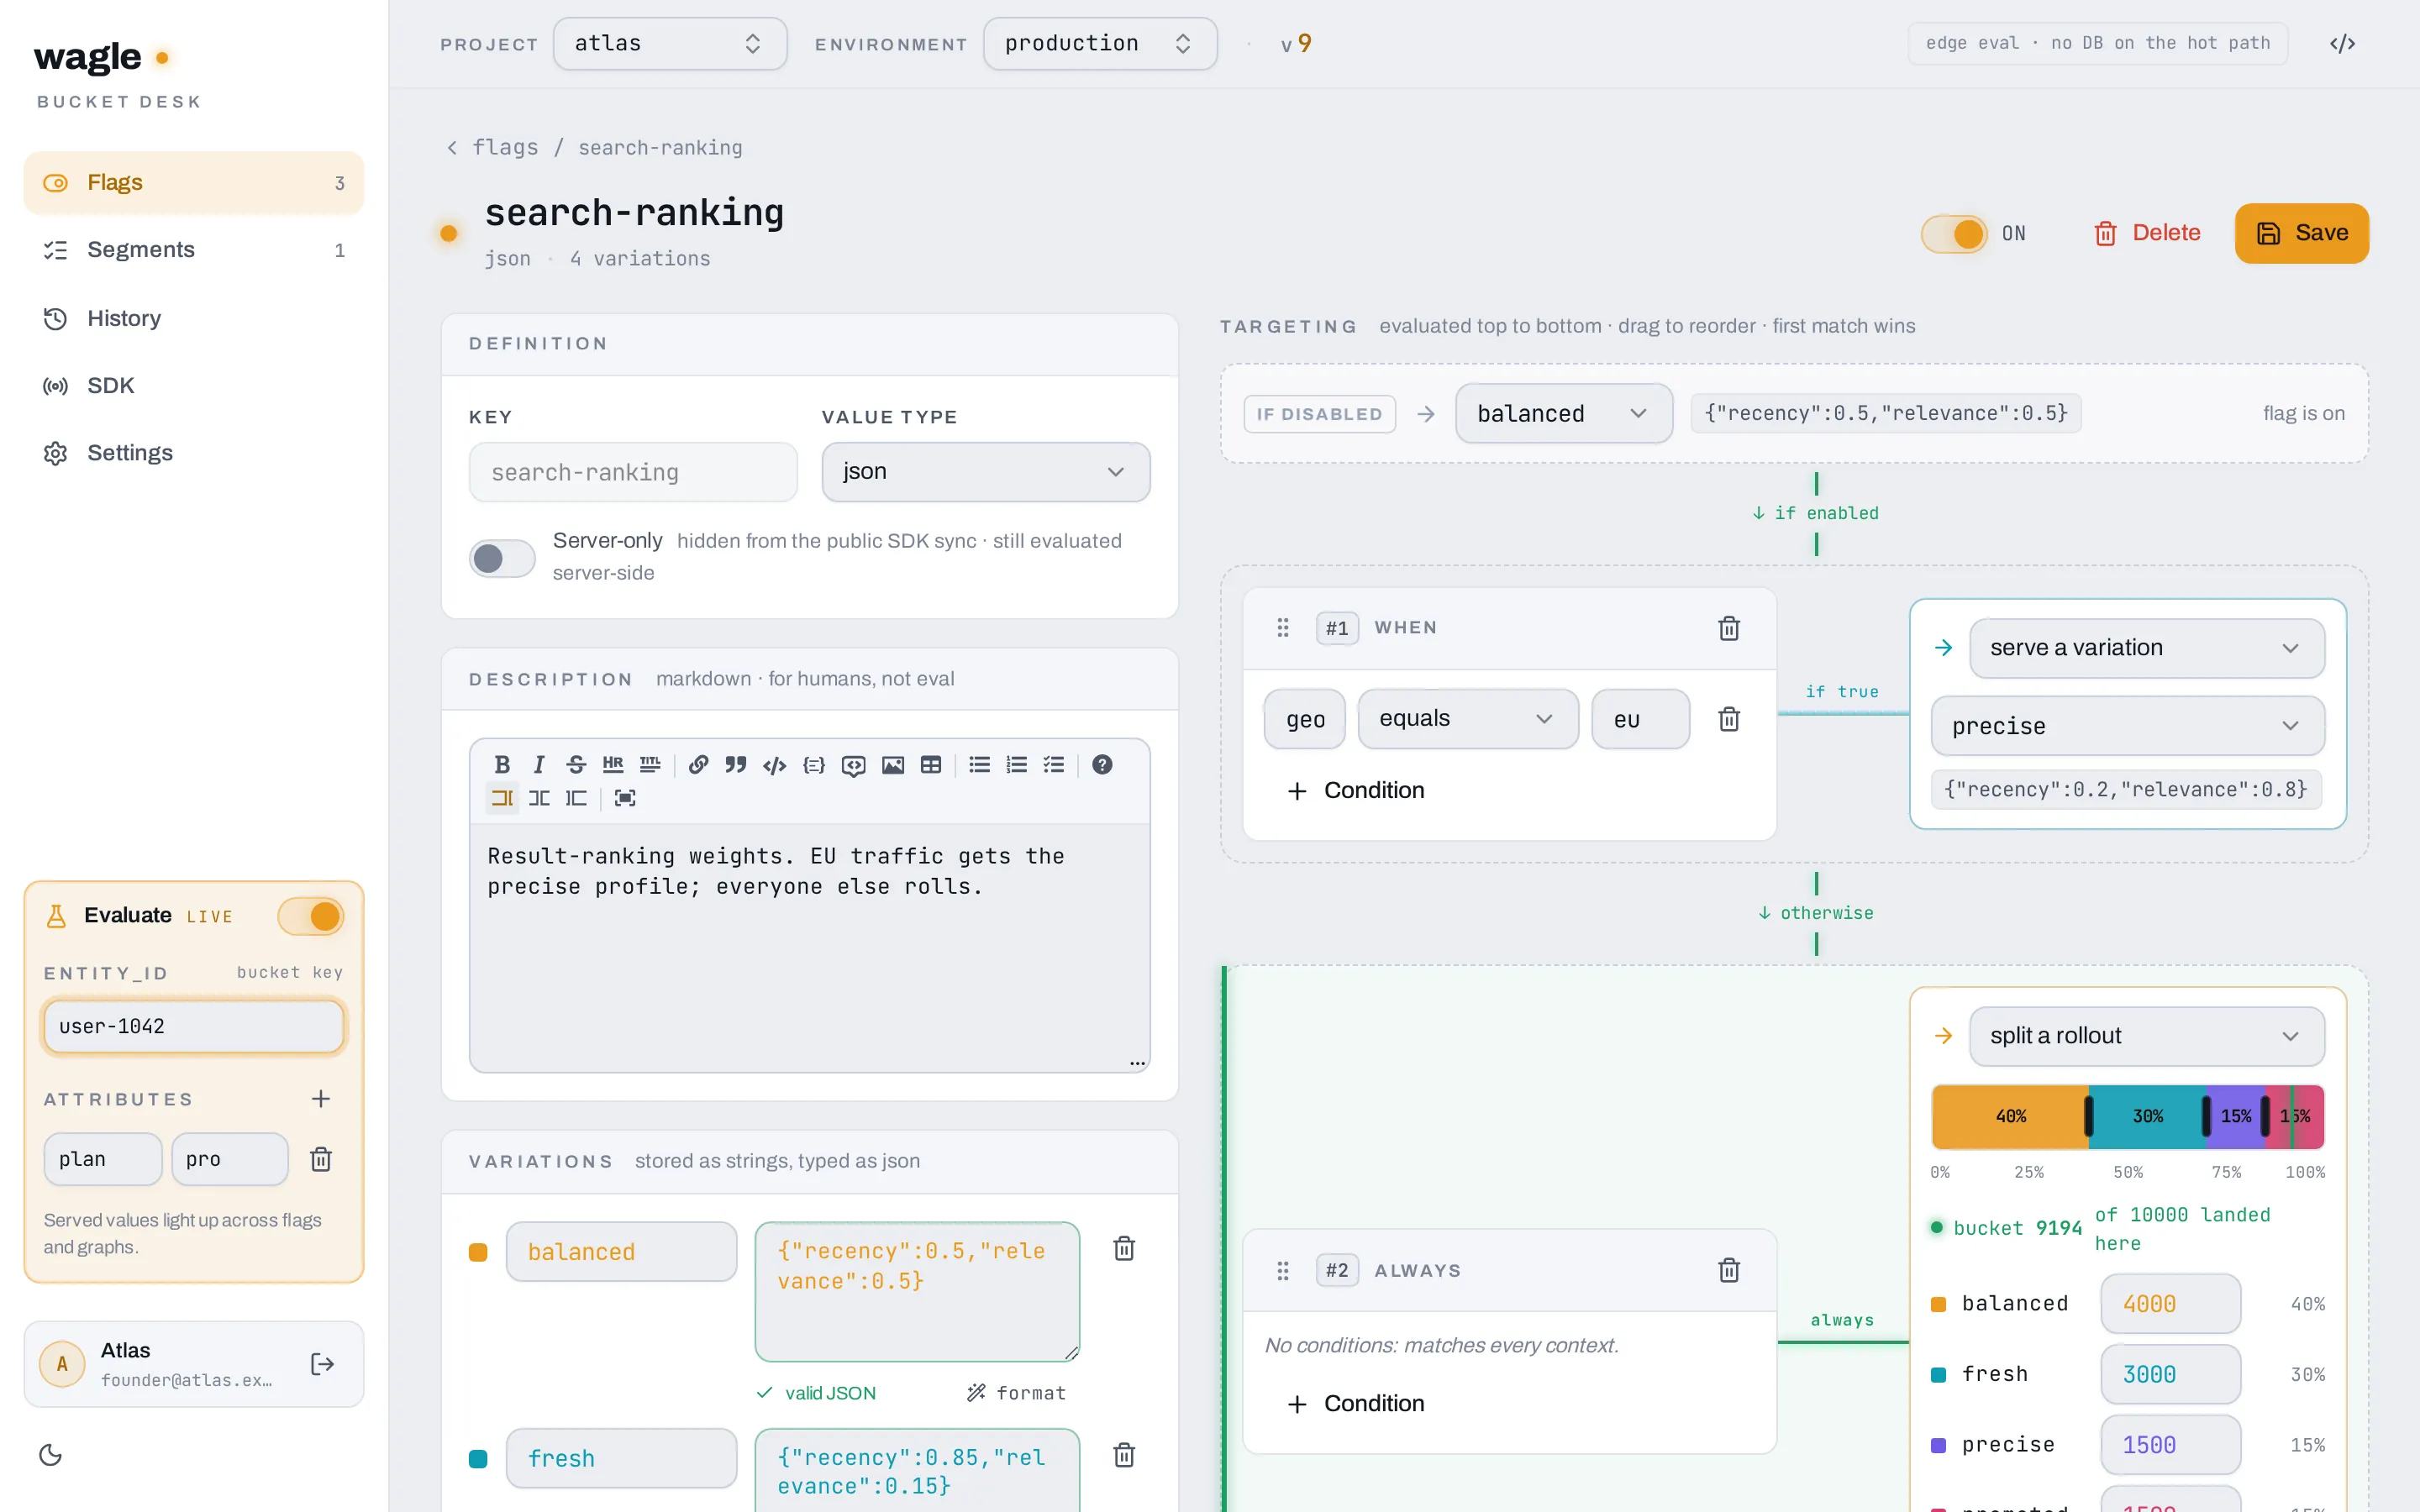The width and height of the screenshot is (2420, 1512).
Task: Add Condition to rule #1
Action: tap(1356, 790)
